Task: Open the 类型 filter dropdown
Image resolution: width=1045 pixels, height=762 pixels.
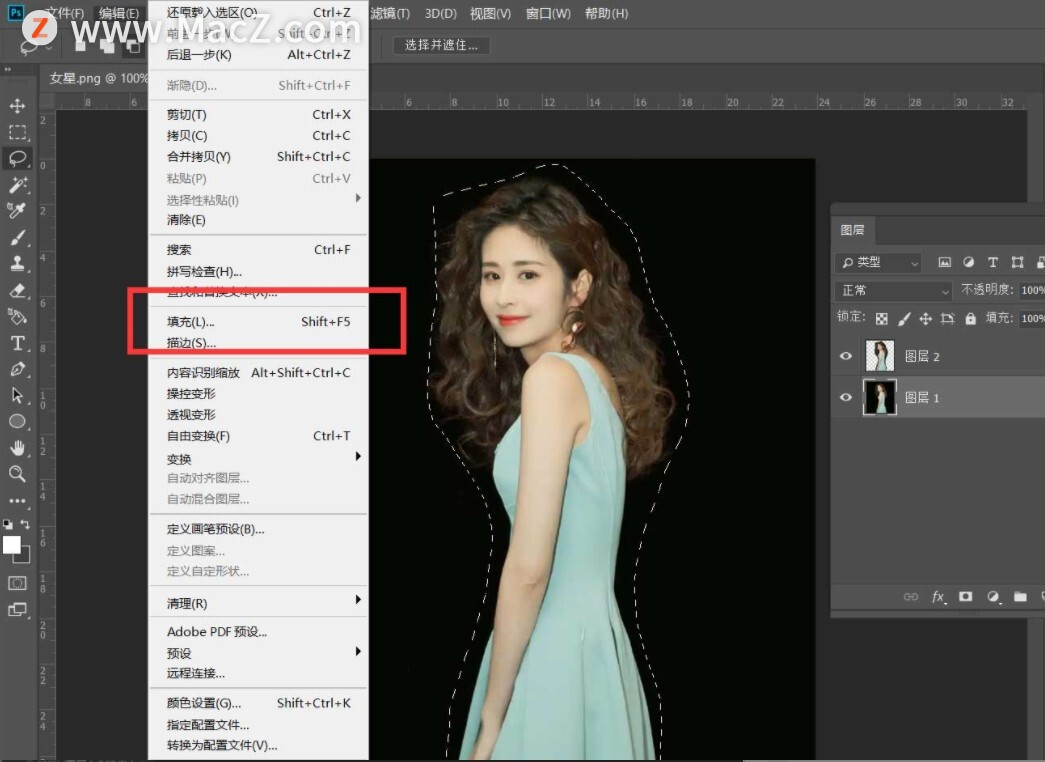Action: pyautogui.click(x=878, y=263)
